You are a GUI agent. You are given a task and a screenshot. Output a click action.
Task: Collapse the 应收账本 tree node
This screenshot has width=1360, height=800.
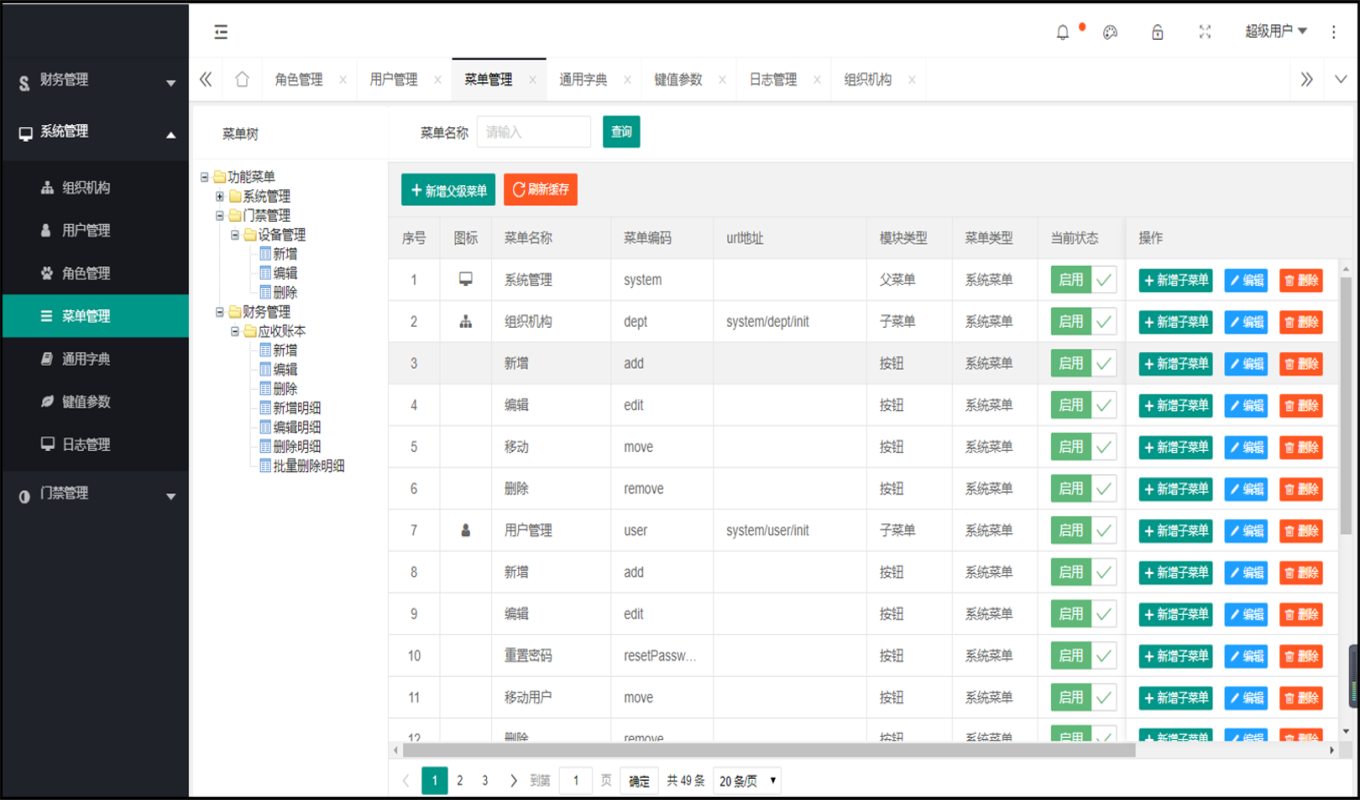click(x=236, y=331)
